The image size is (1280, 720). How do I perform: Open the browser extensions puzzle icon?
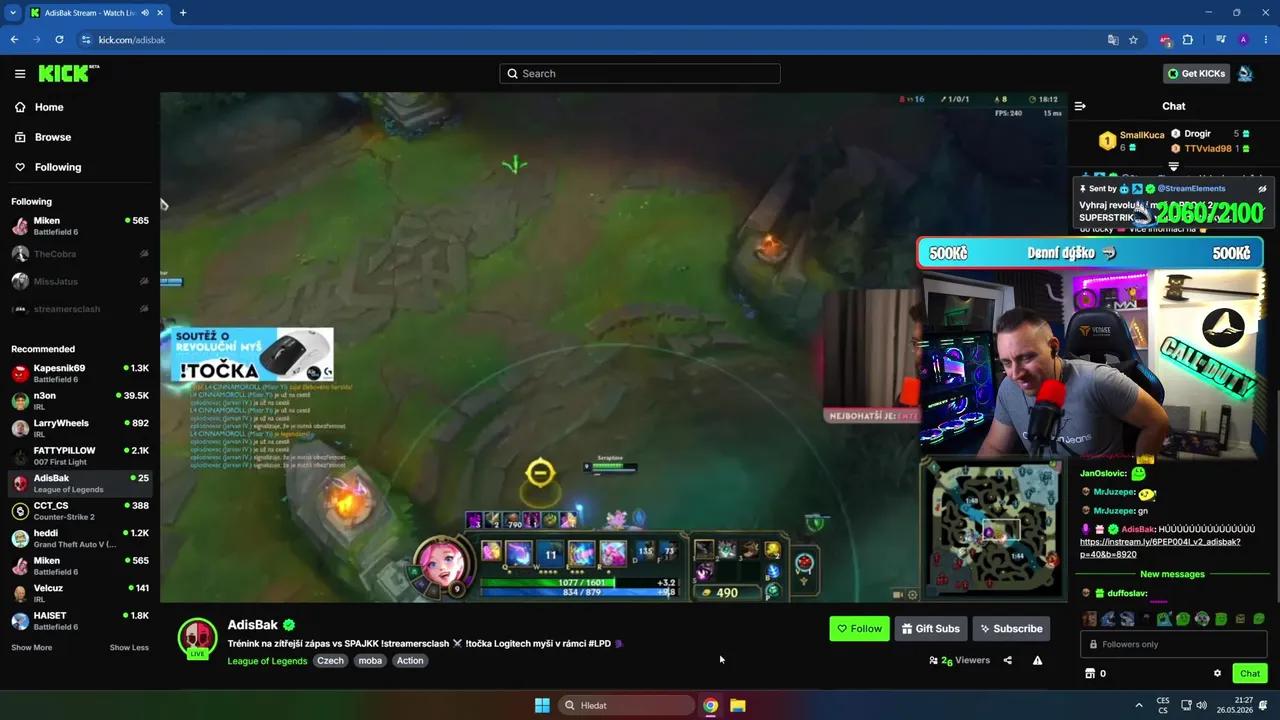click(x=1188, y=40)
